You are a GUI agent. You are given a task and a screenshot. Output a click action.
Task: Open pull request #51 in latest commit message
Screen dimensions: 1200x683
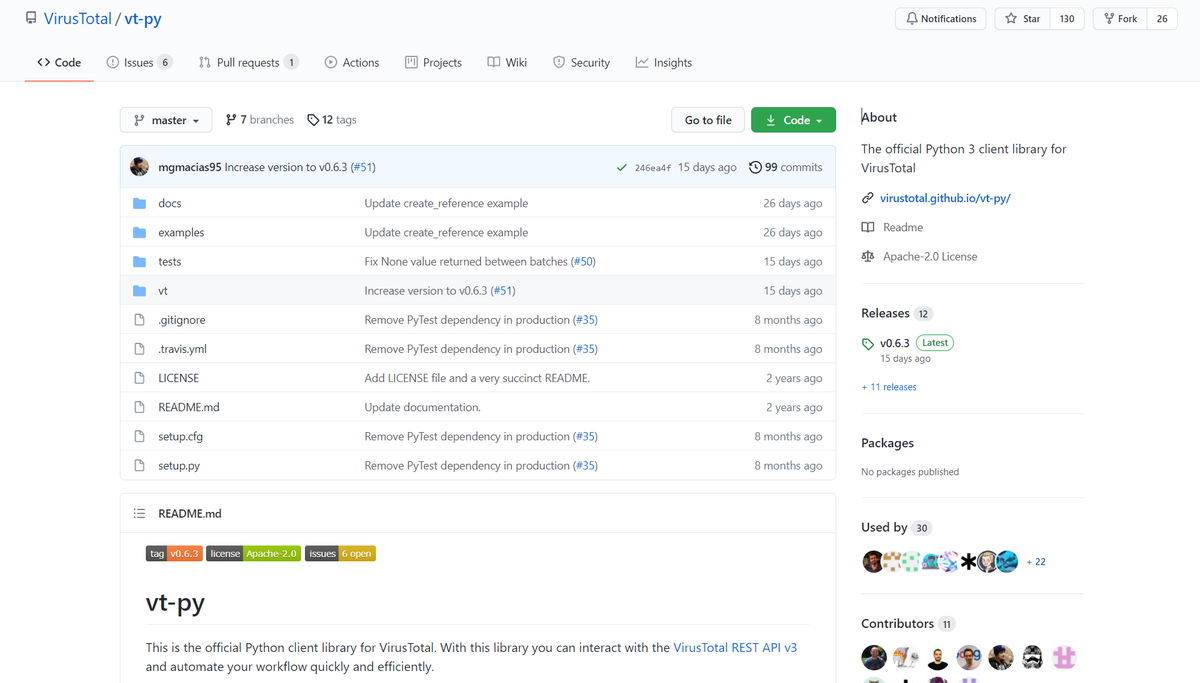[x=363, y=167]
